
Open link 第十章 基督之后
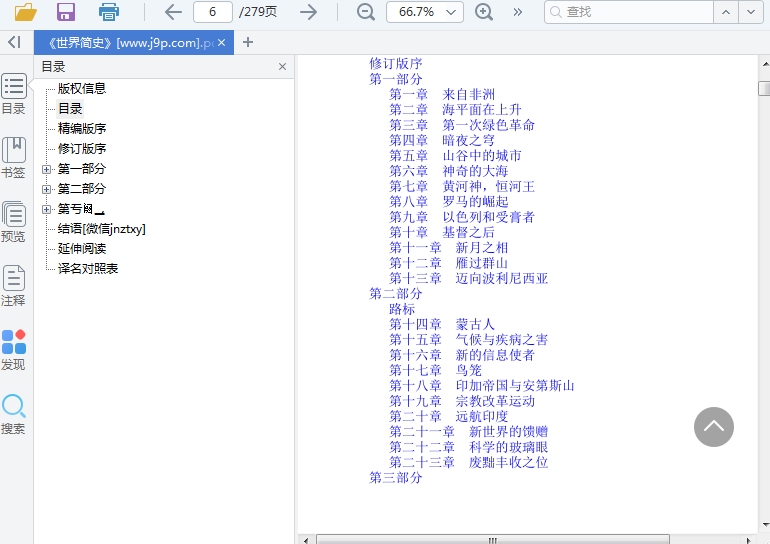pos(442,232)
